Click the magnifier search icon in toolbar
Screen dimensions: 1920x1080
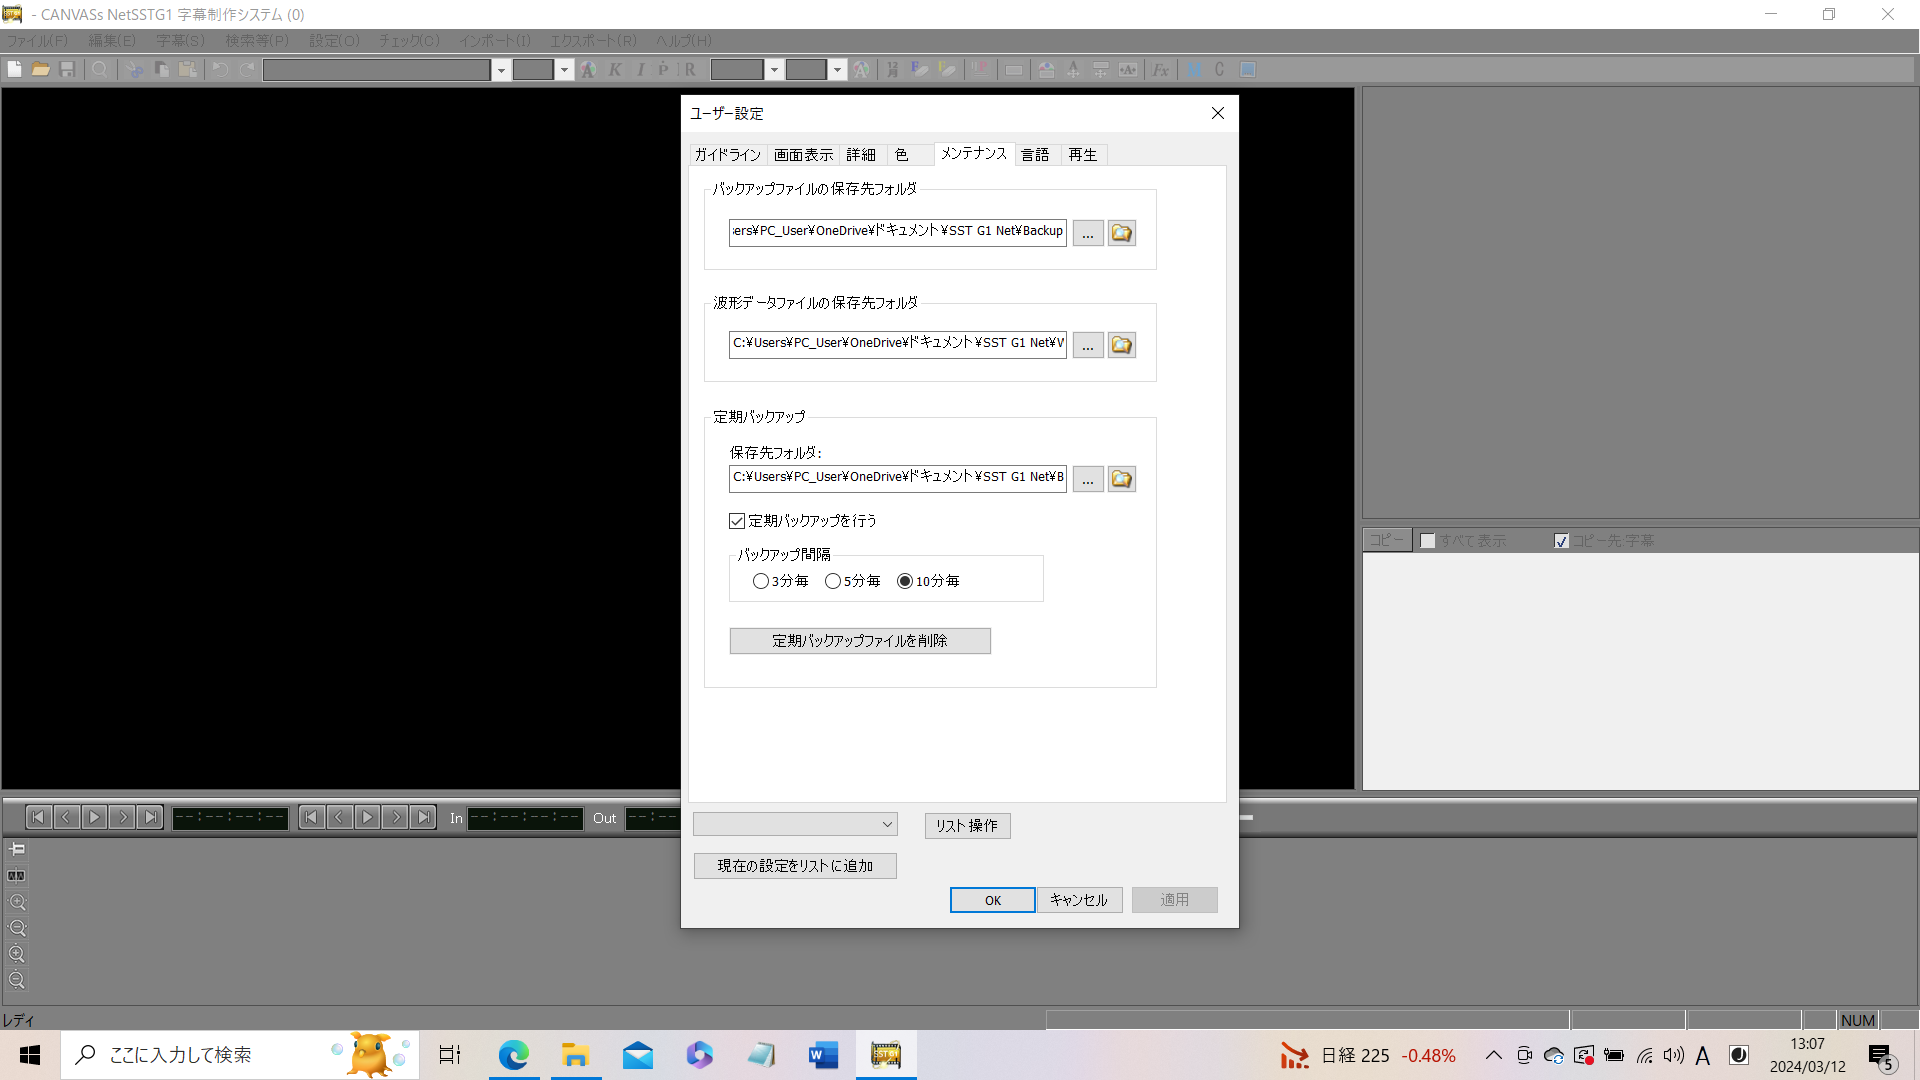tap(100, 69)
